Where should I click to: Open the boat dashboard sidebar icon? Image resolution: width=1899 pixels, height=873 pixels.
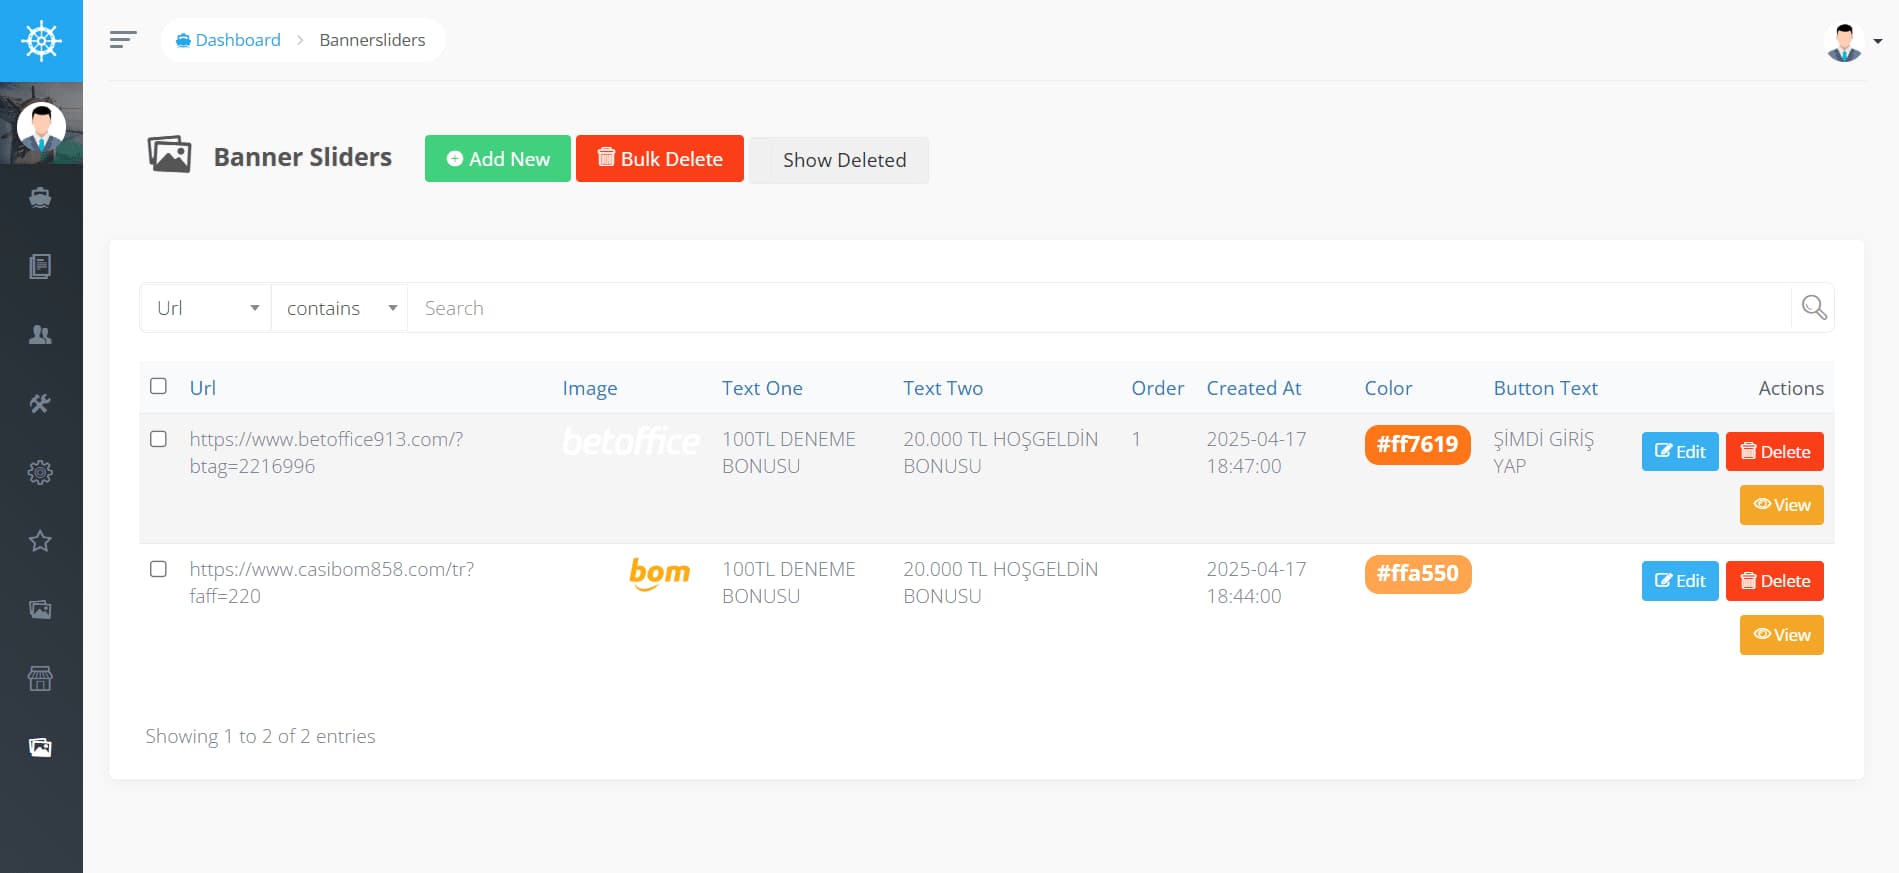point(40,197)
